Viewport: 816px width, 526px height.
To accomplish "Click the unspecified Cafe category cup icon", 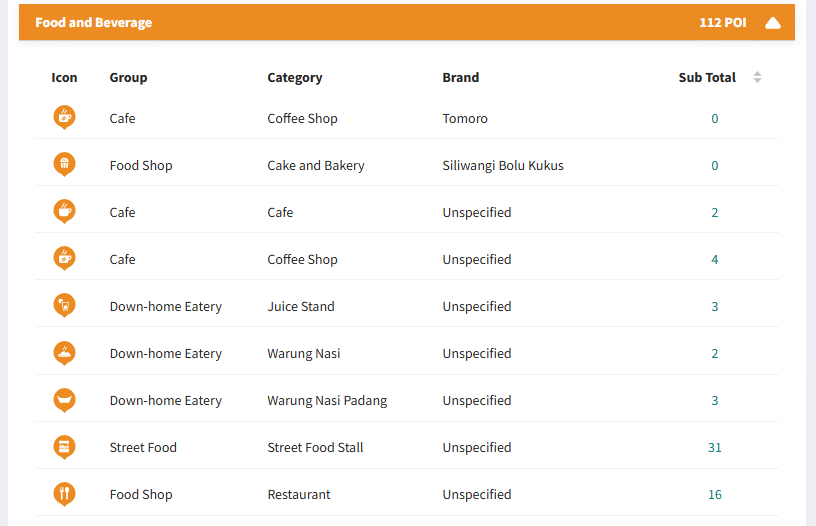I will pos(65,211).
